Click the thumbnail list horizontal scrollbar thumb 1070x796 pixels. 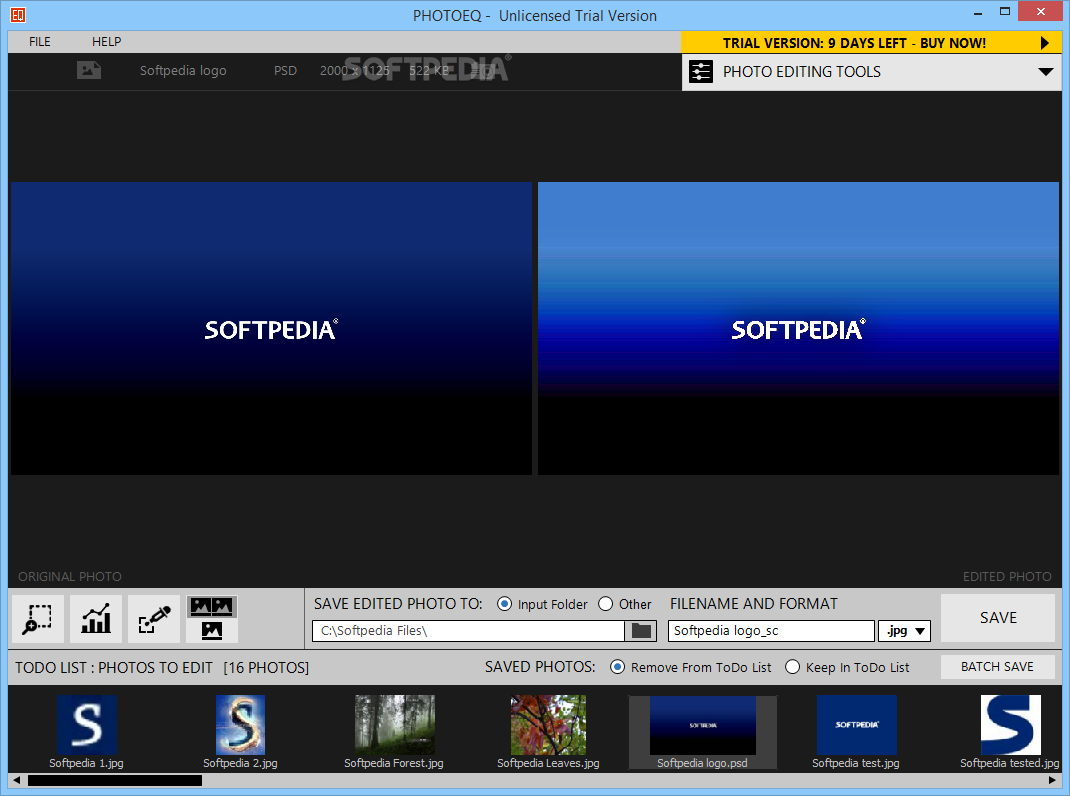pyautogui.click(x=115, y=780)
